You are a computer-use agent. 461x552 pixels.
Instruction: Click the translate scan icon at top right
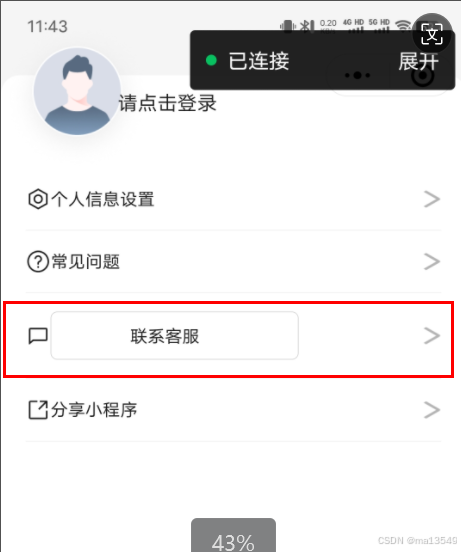432,34
